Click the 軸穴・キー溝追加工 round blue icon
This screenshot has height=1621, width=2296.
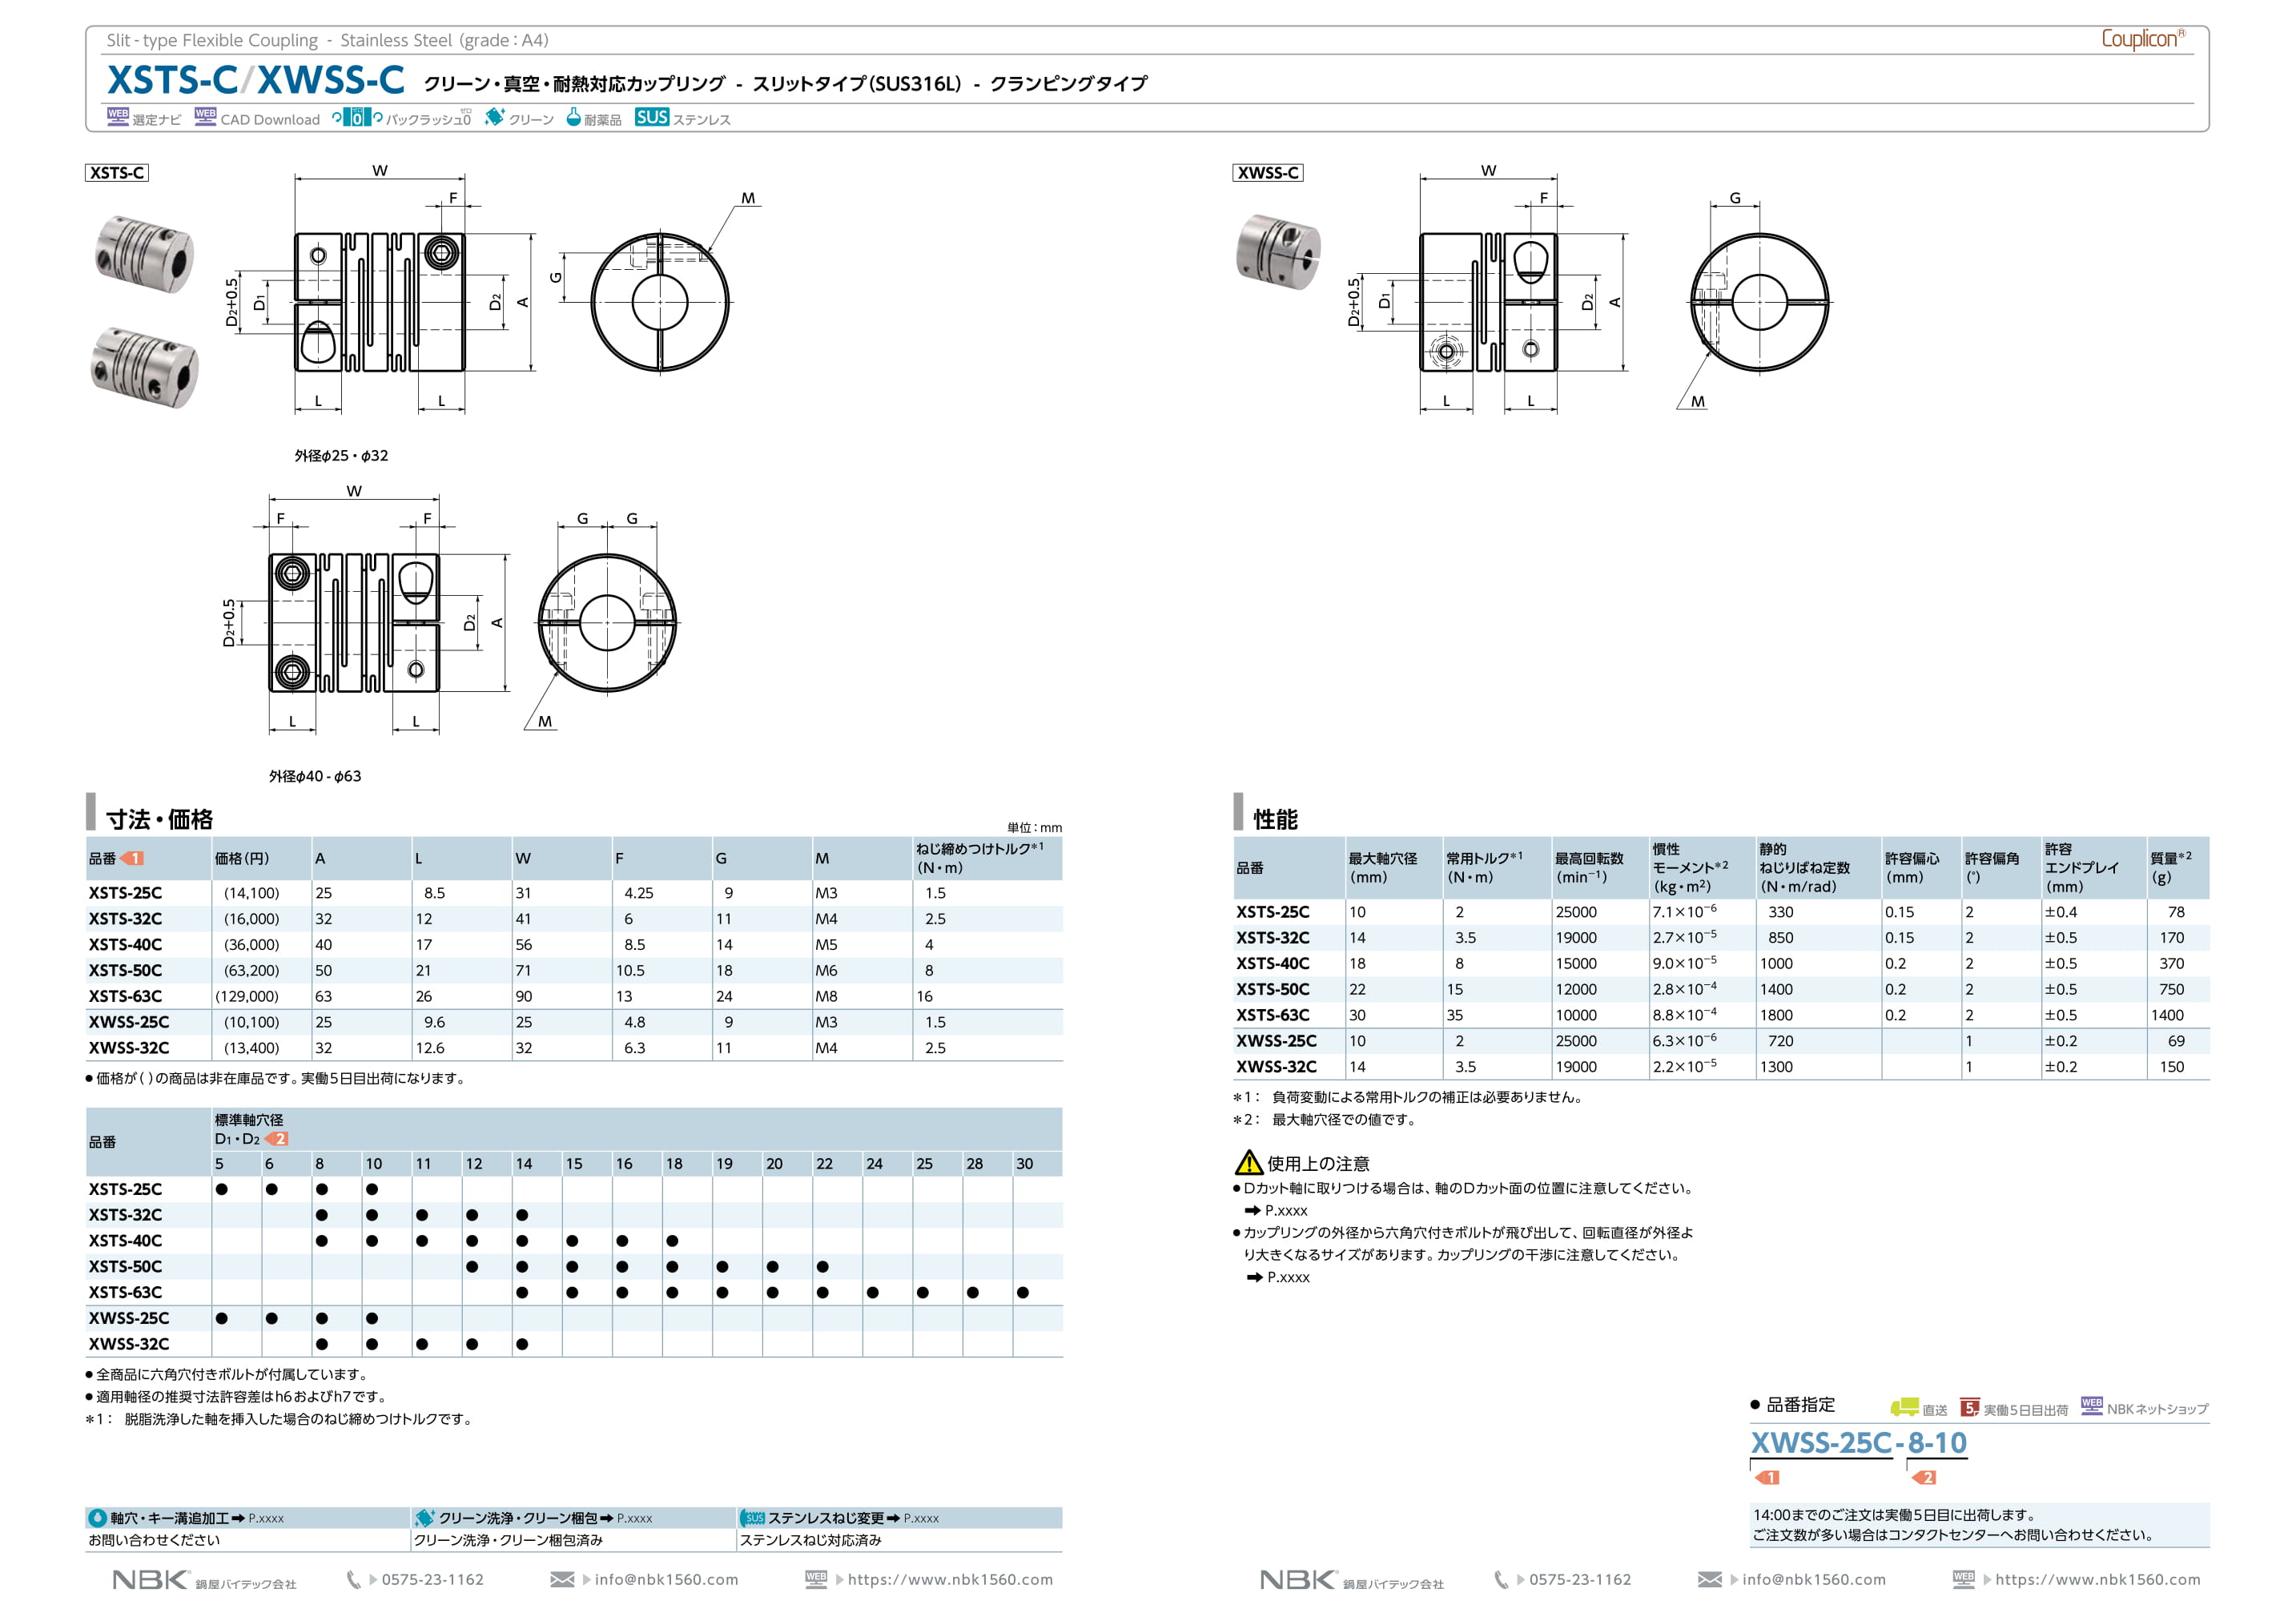[97, 1518]
